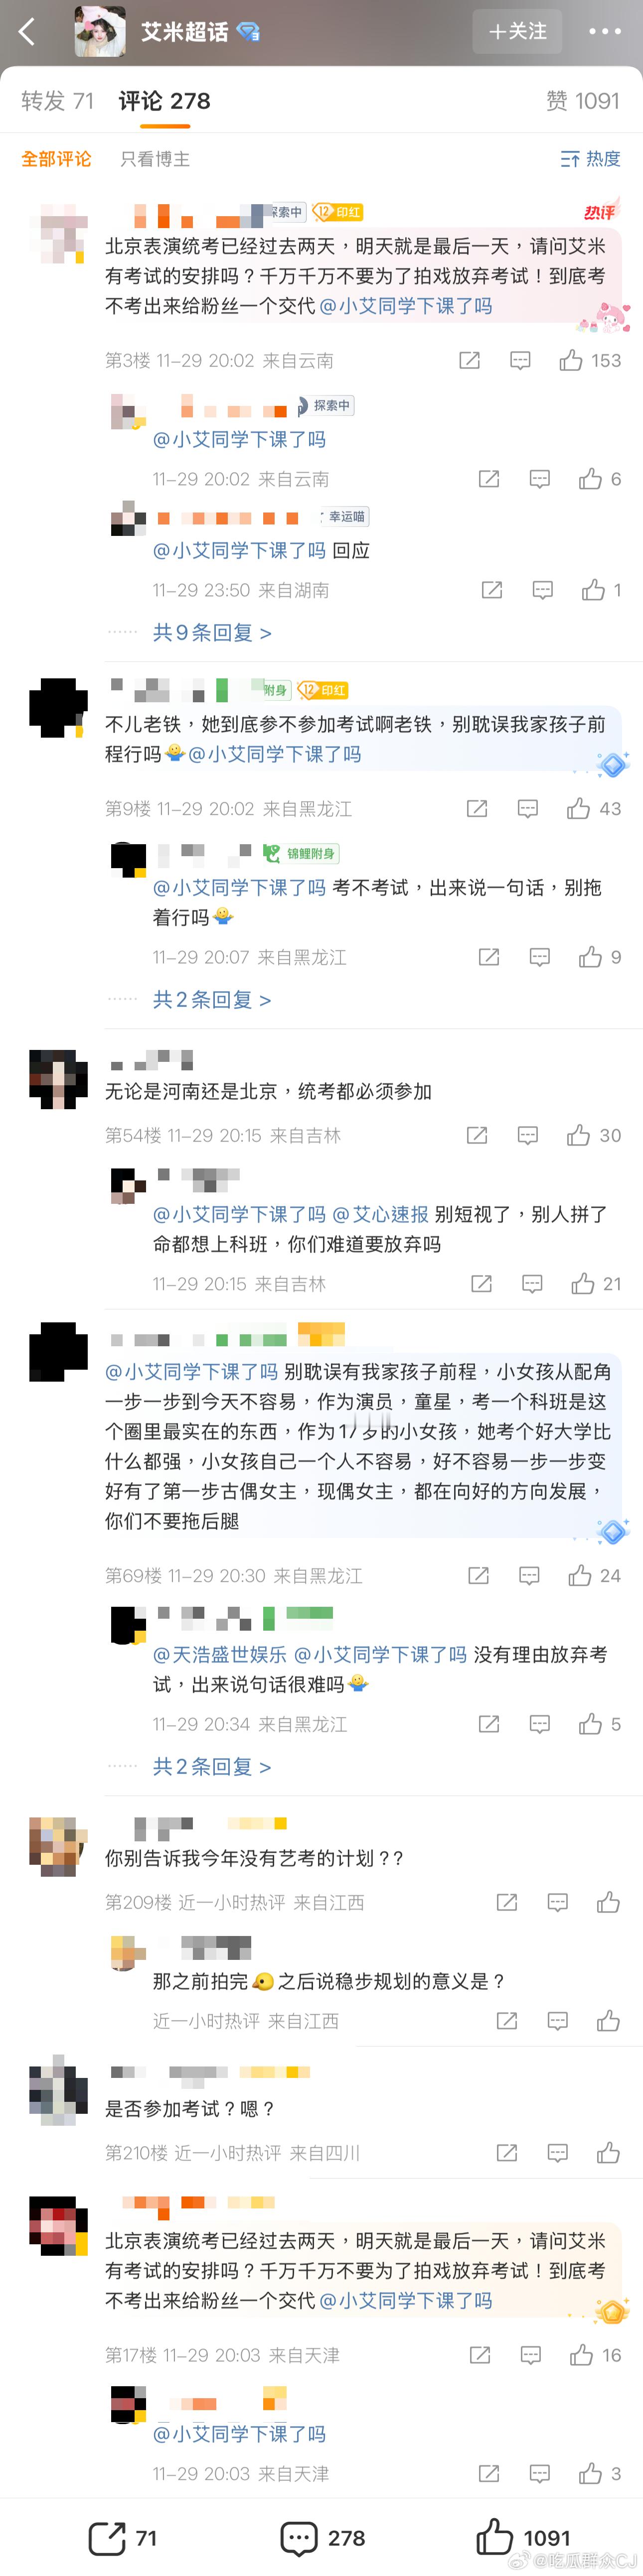Open the 艾米超话 profile avatar
The width and height of the screenshot is (643, 2576).
click(x=100, y=32)
